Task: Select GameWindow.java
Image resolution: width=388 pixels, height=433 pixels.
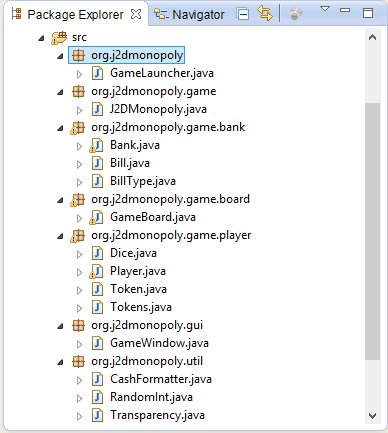Action: tap(159, 343)
